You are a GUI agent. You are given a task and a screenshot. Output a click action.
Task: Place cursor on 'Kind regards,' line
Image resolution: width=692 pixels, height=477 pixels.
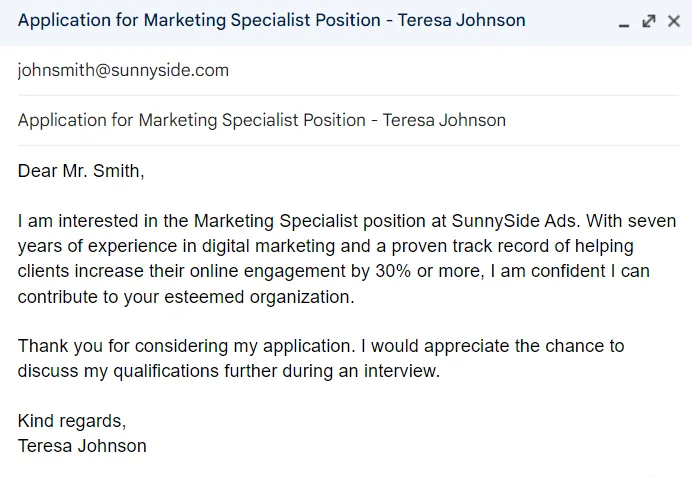click(x=72, y=421)
